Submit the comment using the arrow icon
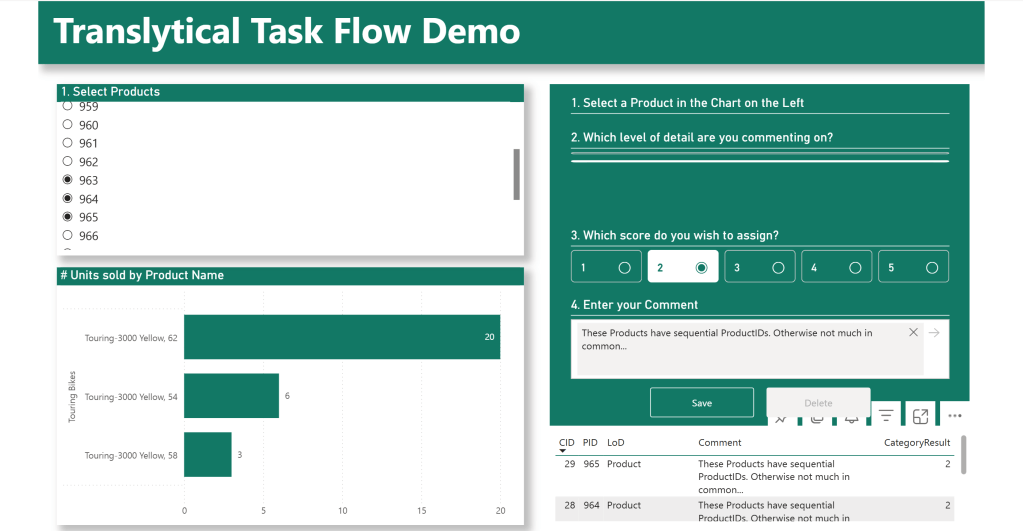This screenshot has height=531, width=1023. [934, 332]
